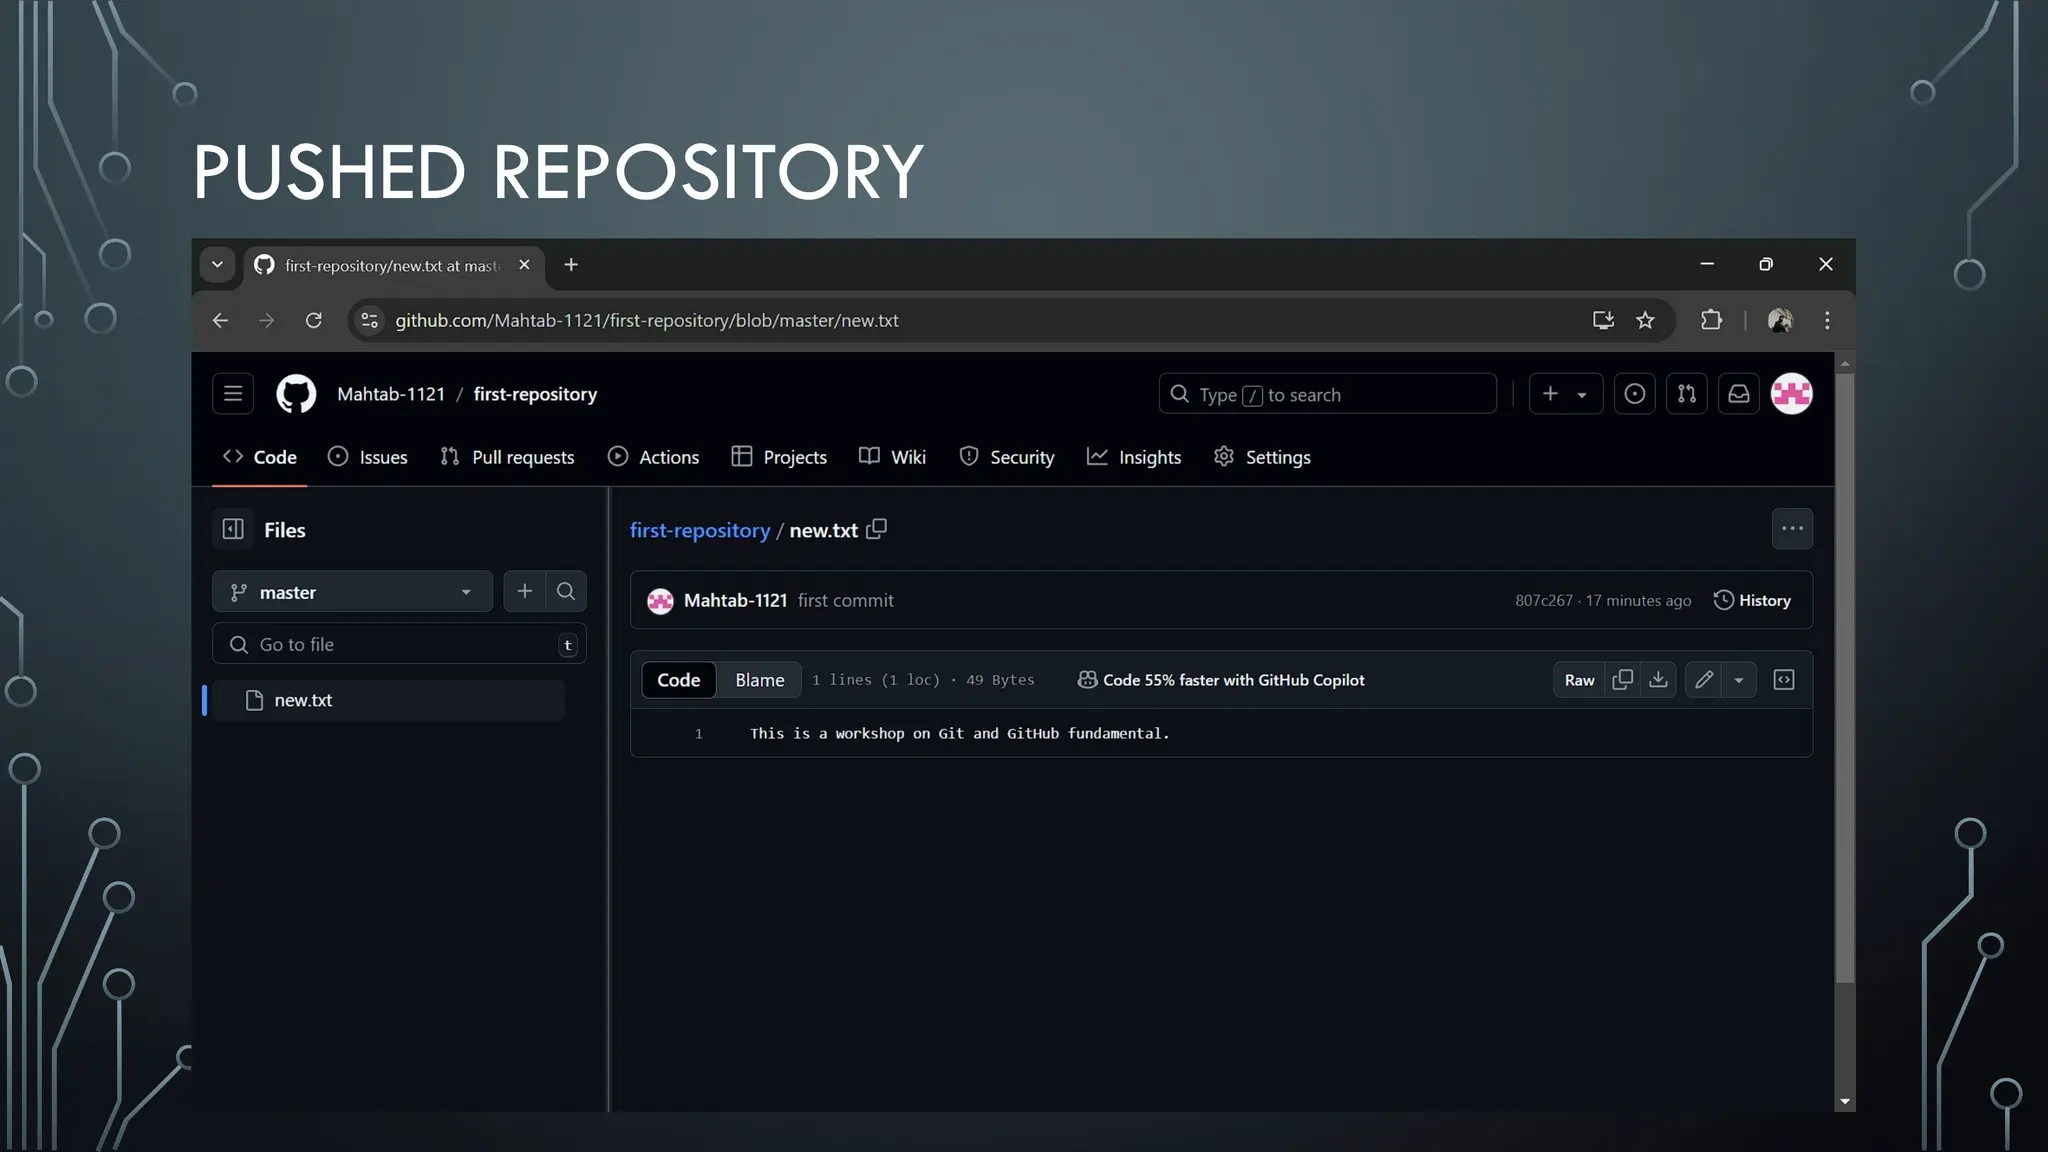Viewport: 2048px width, 1152px height.
Task: View site information icon in address bar
Action: (370, 320)
